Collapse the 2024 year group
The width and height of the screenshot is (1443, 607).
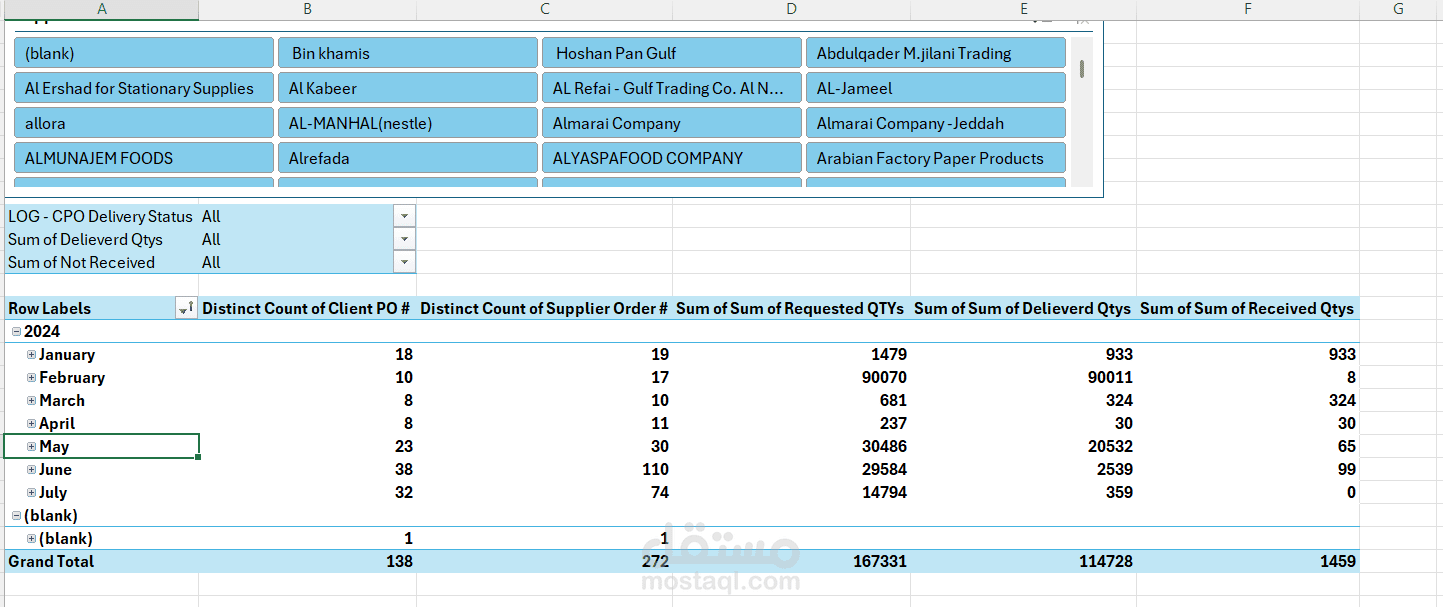pos(16,332)
